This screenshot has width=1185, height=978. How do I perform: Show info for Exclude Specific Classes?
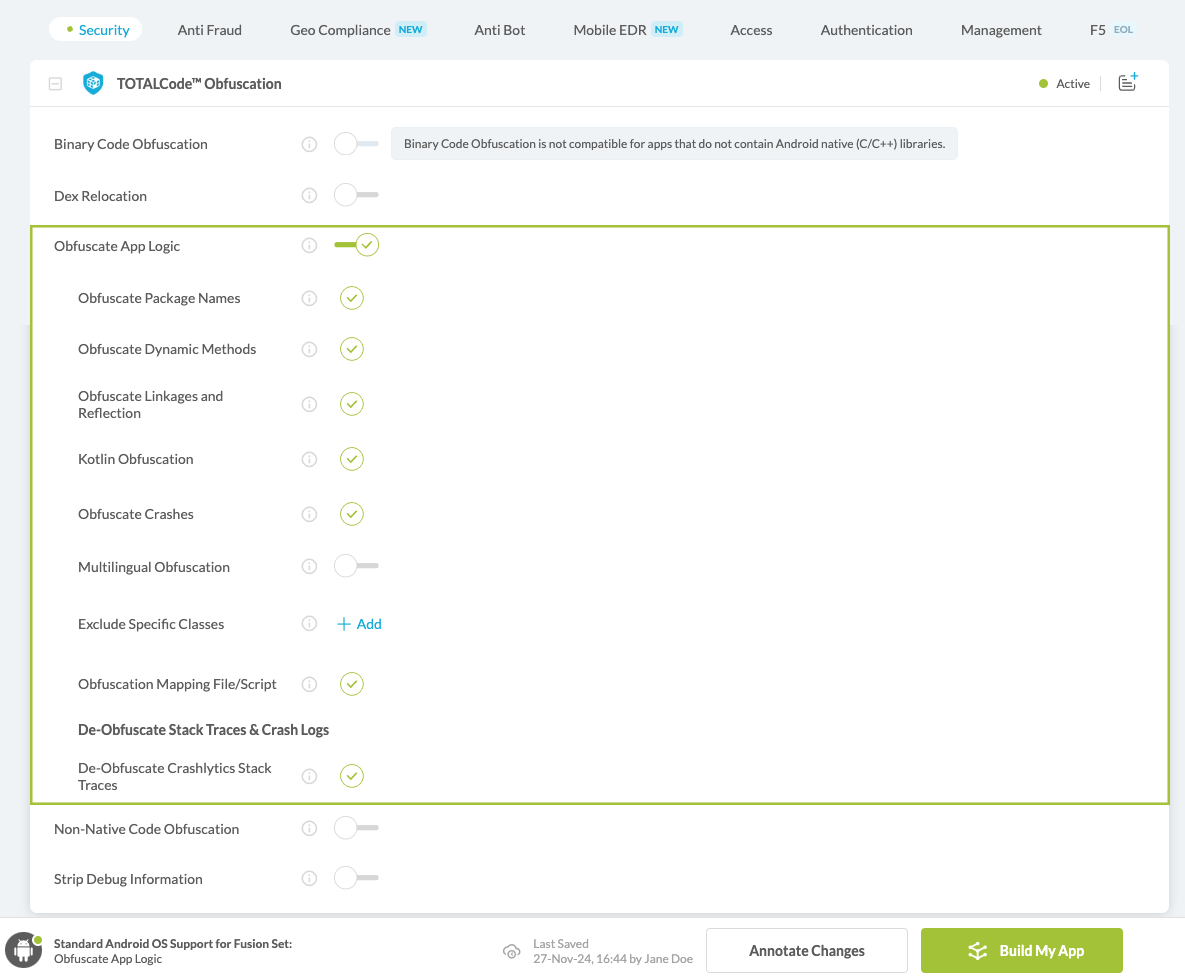(309, 624)
